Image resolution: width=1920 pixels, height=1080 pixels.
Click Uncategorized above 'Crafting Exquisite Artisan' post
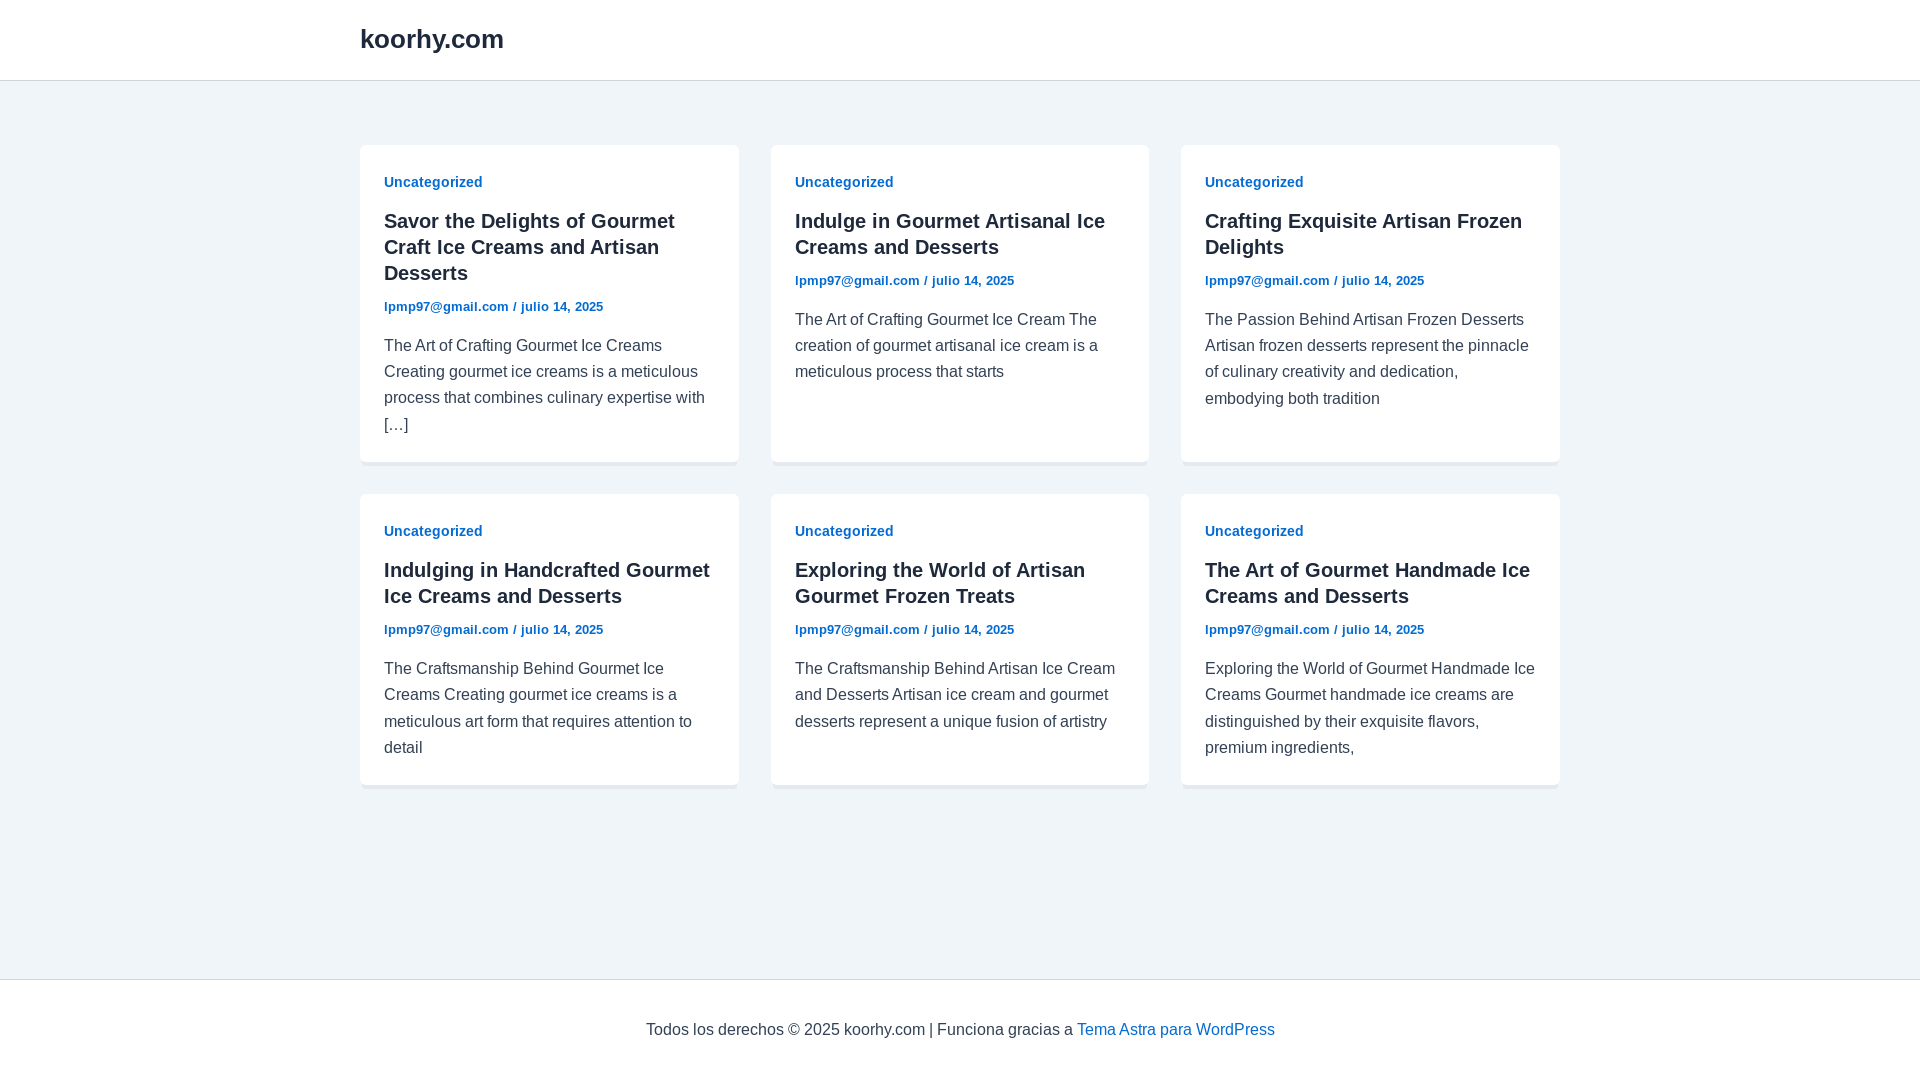[x=1254, y=182]
